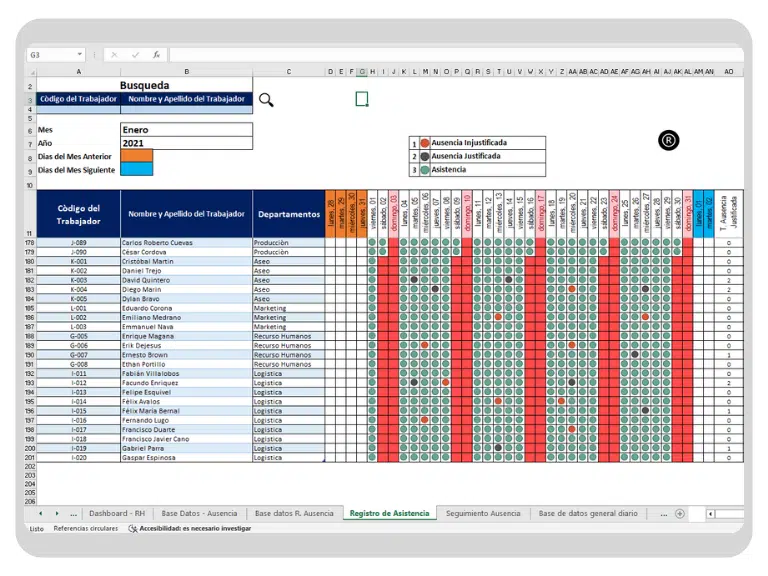Switch to the Dashboard - RH sheet tab
Viewport: 768px width, 576px height.
pos(116,513)
